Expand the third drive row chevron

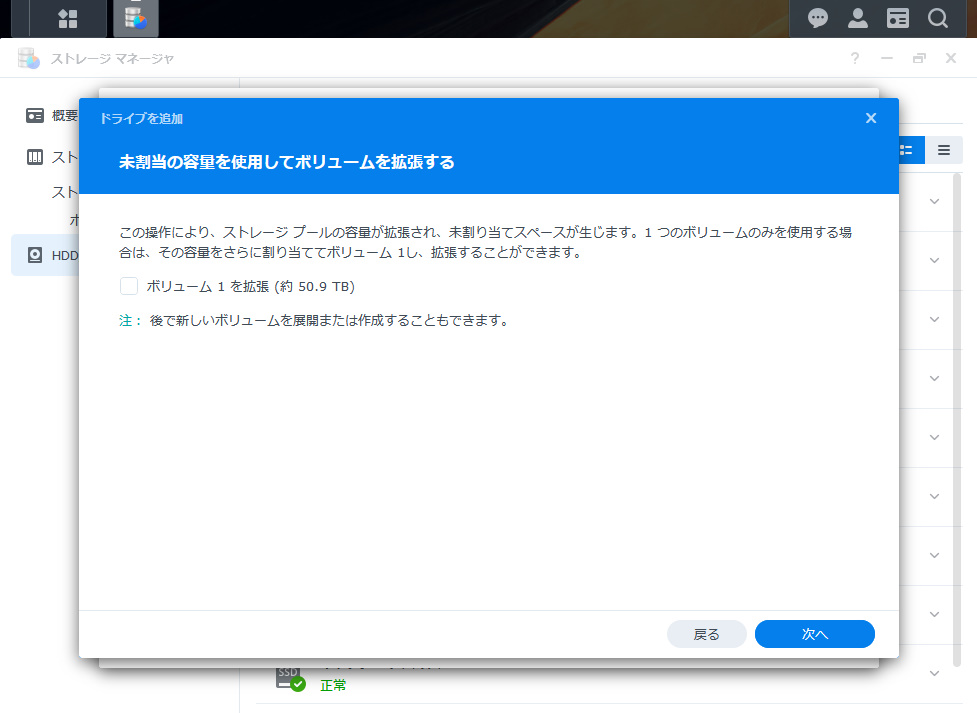[x=935, y=319]
